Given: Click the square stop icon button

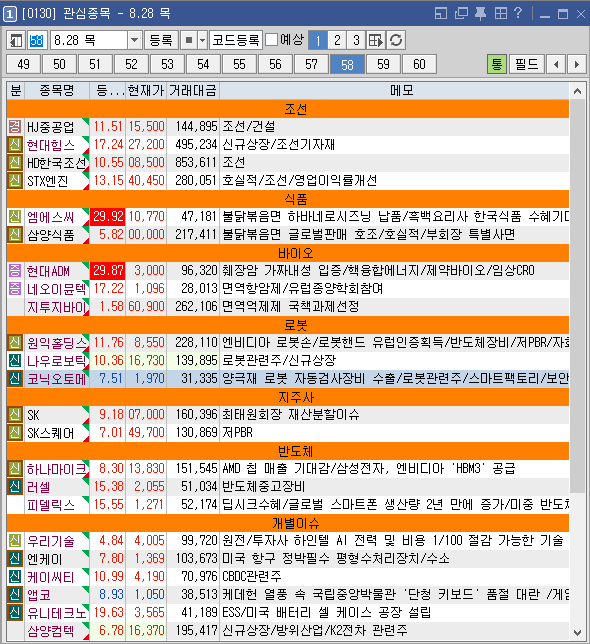Looking at the screenshot, I should [189, 40].
